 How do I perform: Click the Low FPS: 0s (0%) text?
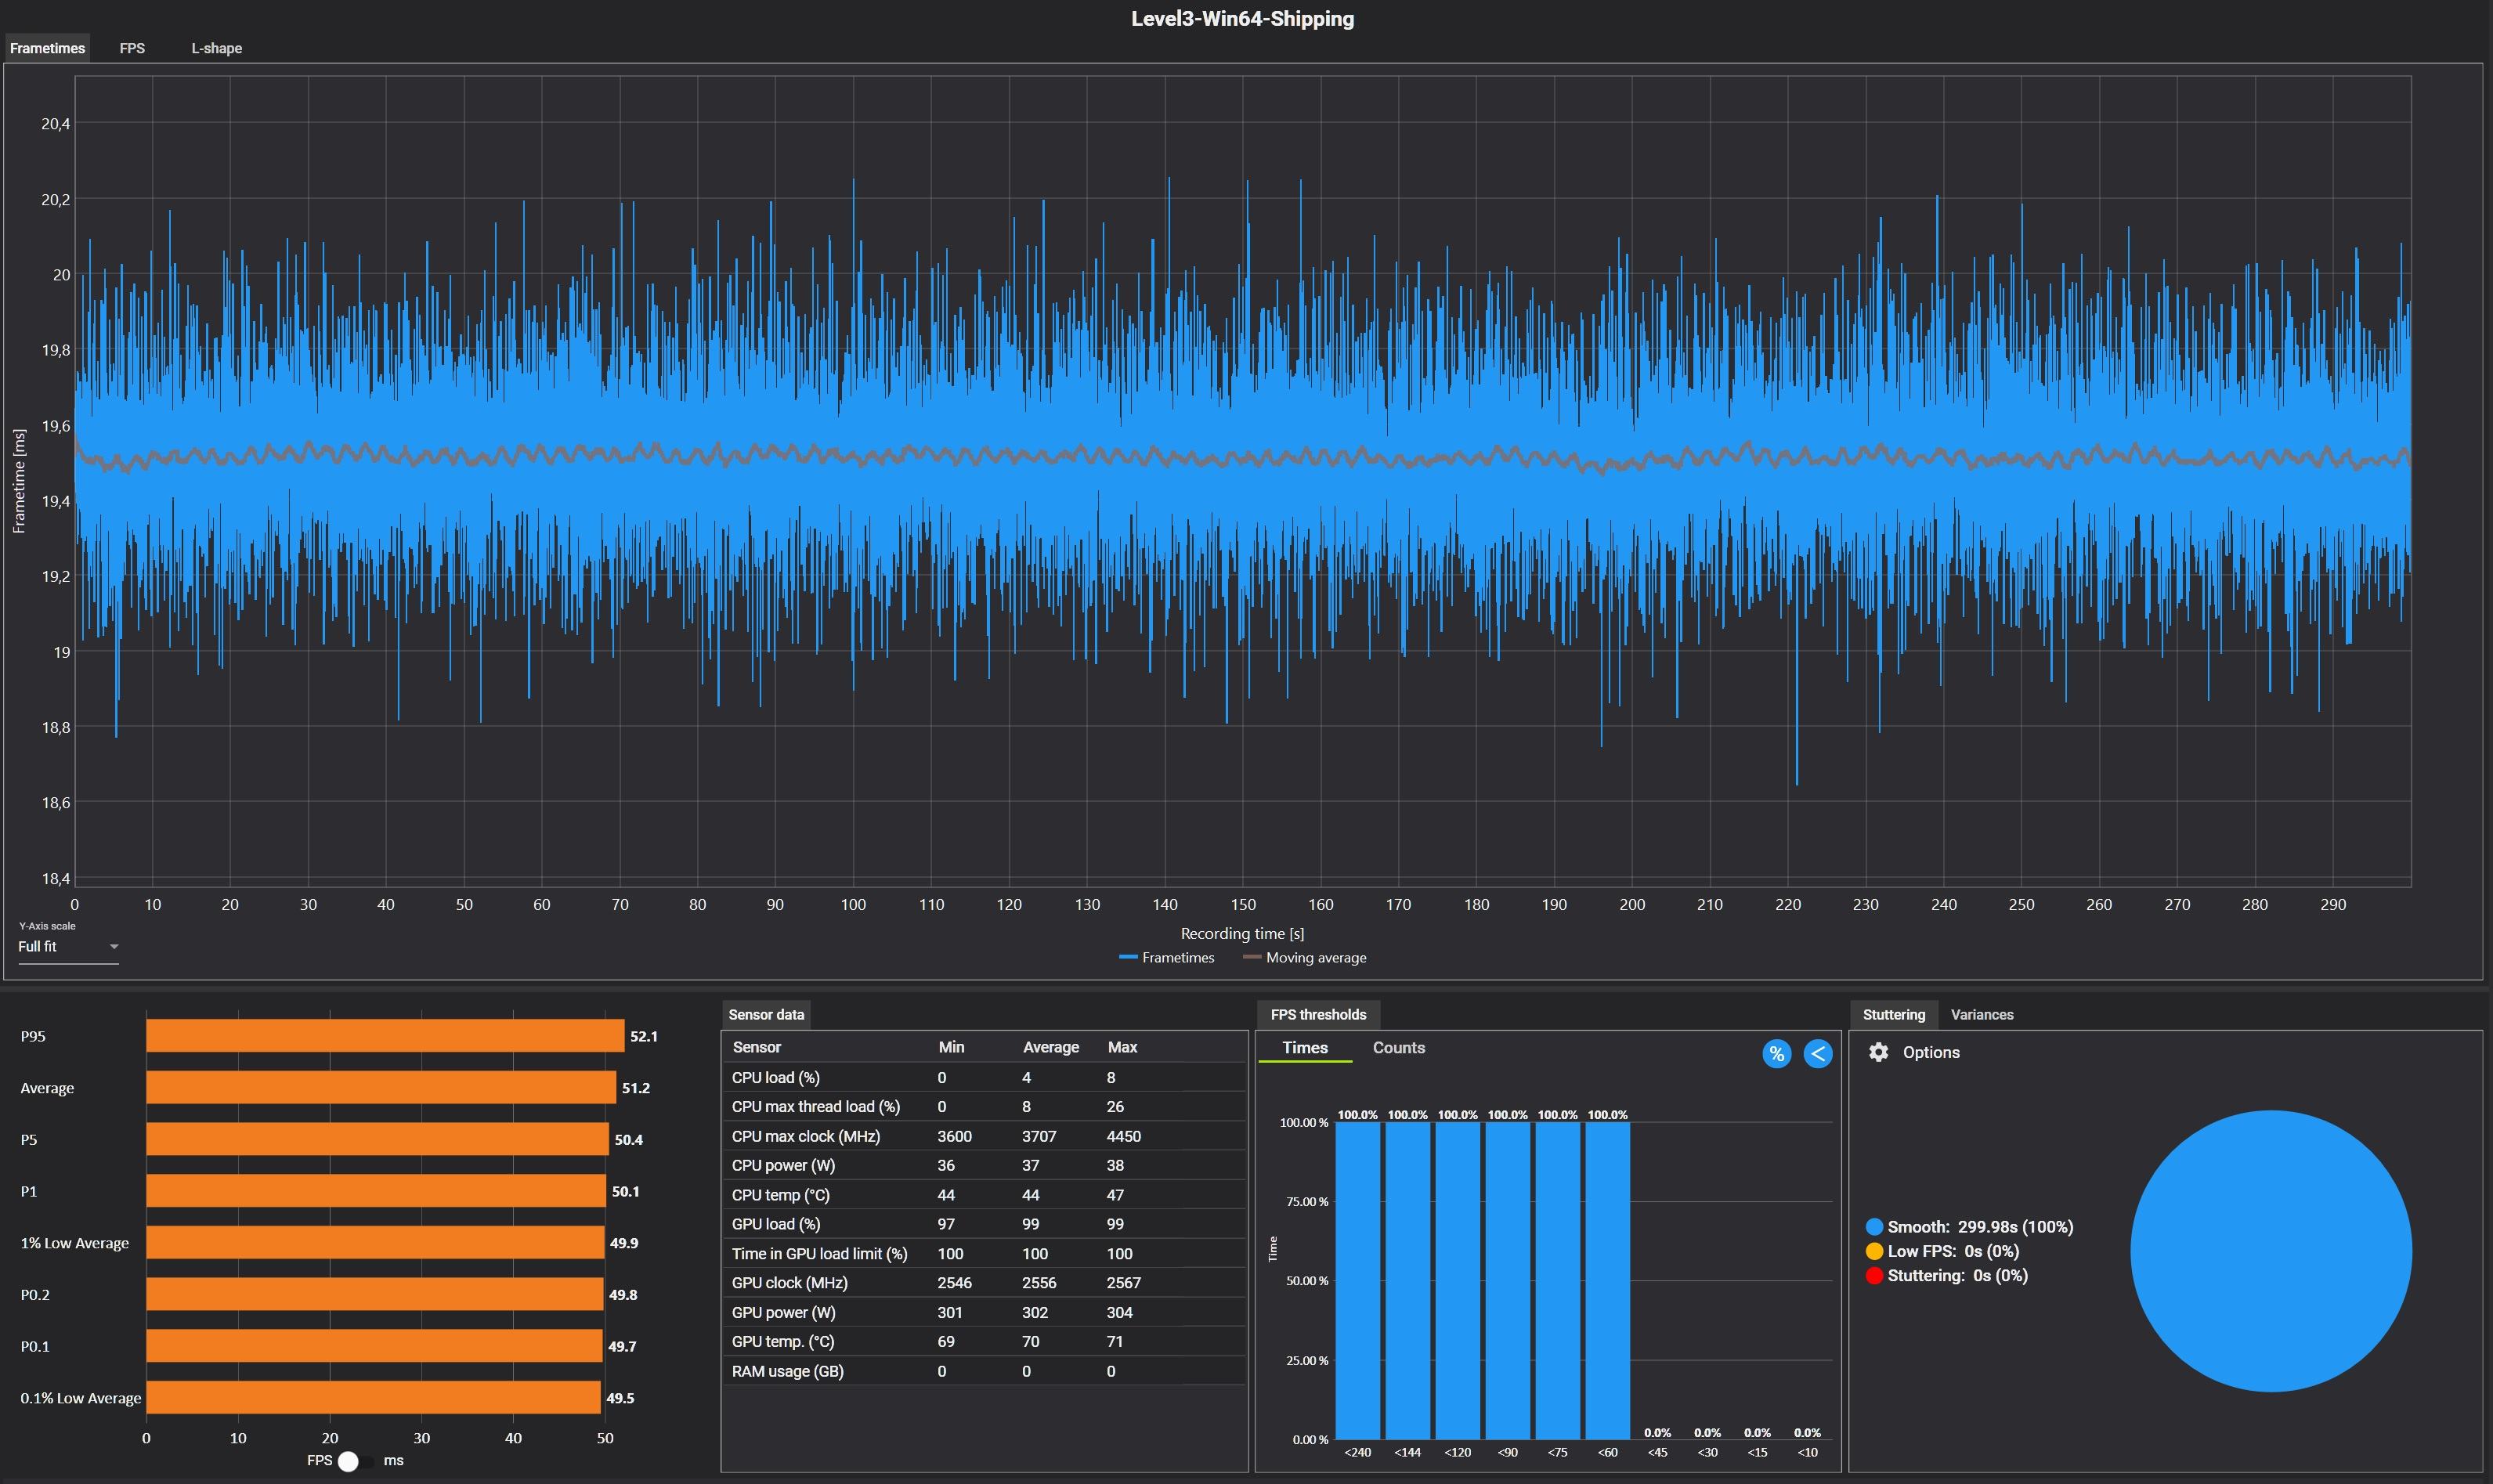(x=1953, y=1251)
